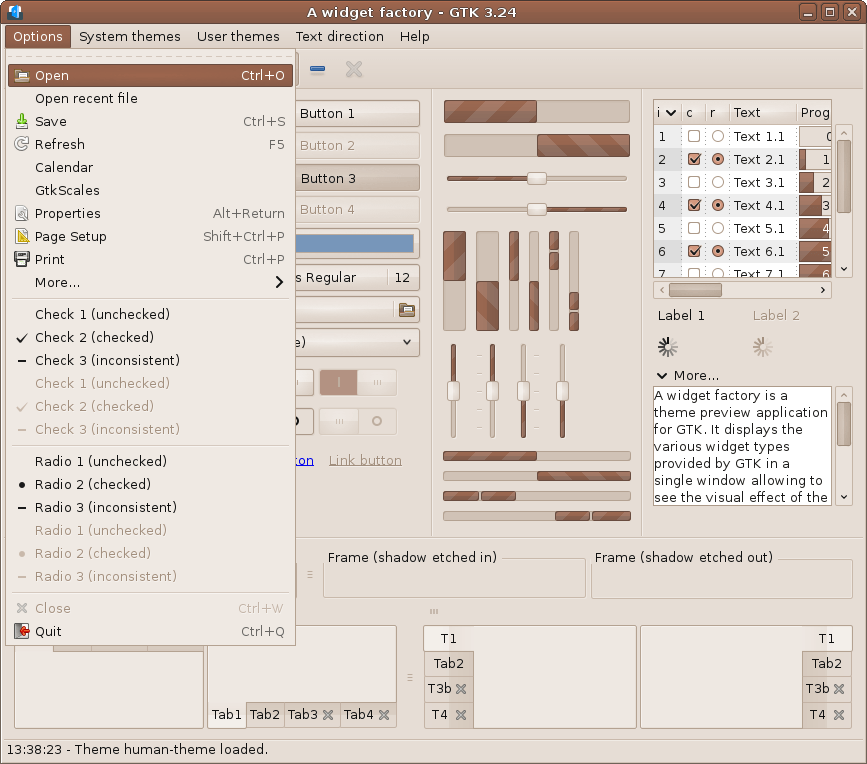Click the Refresh arrow icon in the menu

click(x=22, y=144)
